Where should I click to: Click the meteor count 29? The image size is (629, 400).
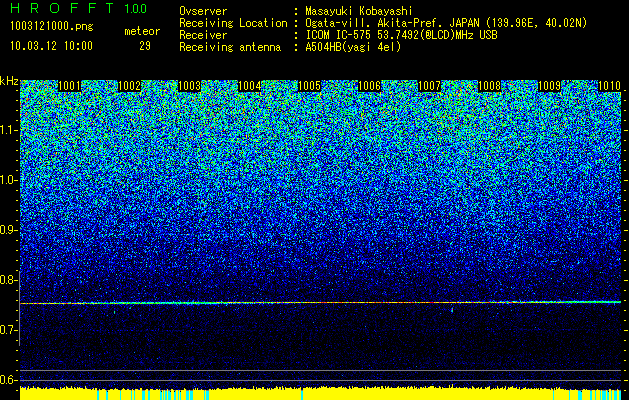point(145,46)
